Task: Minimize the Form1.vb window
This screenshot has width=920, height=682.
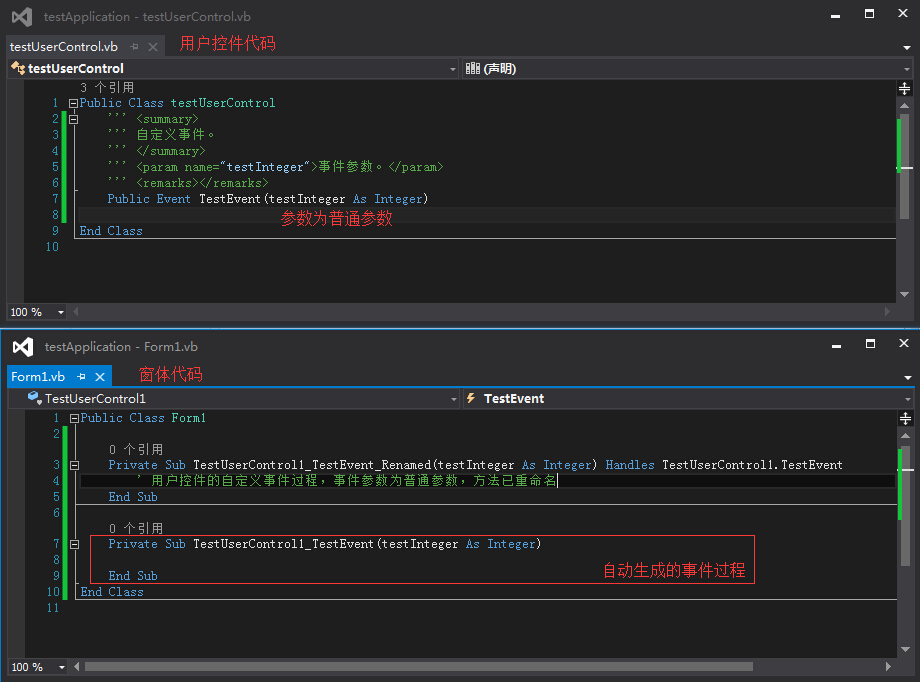Action: (837, 345)
